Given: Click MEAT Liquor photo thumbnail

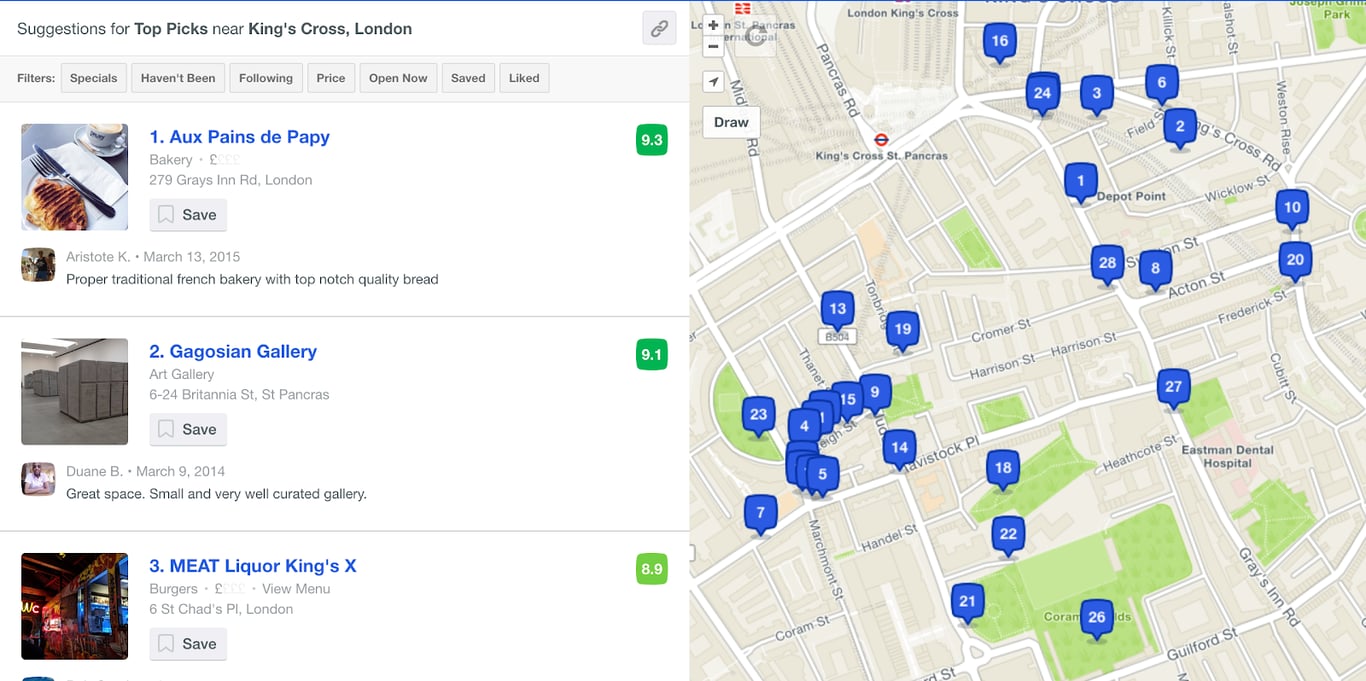Looking at the screenshot, I should (x=75, y=606).
